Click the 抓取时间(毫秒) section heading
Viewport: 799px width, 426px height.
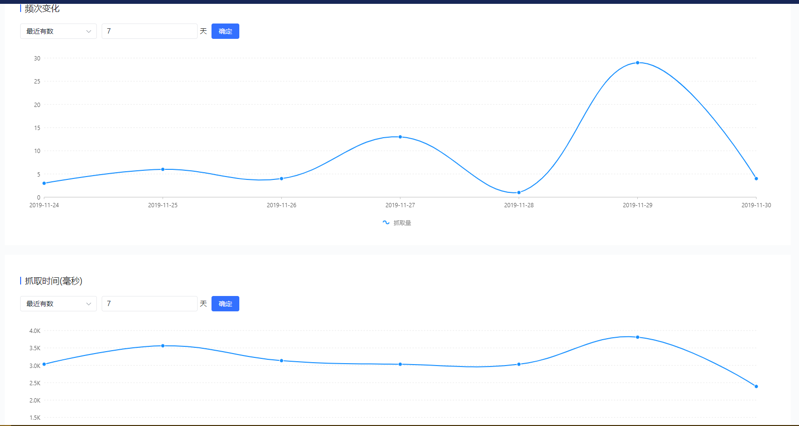tap(54, 281)
